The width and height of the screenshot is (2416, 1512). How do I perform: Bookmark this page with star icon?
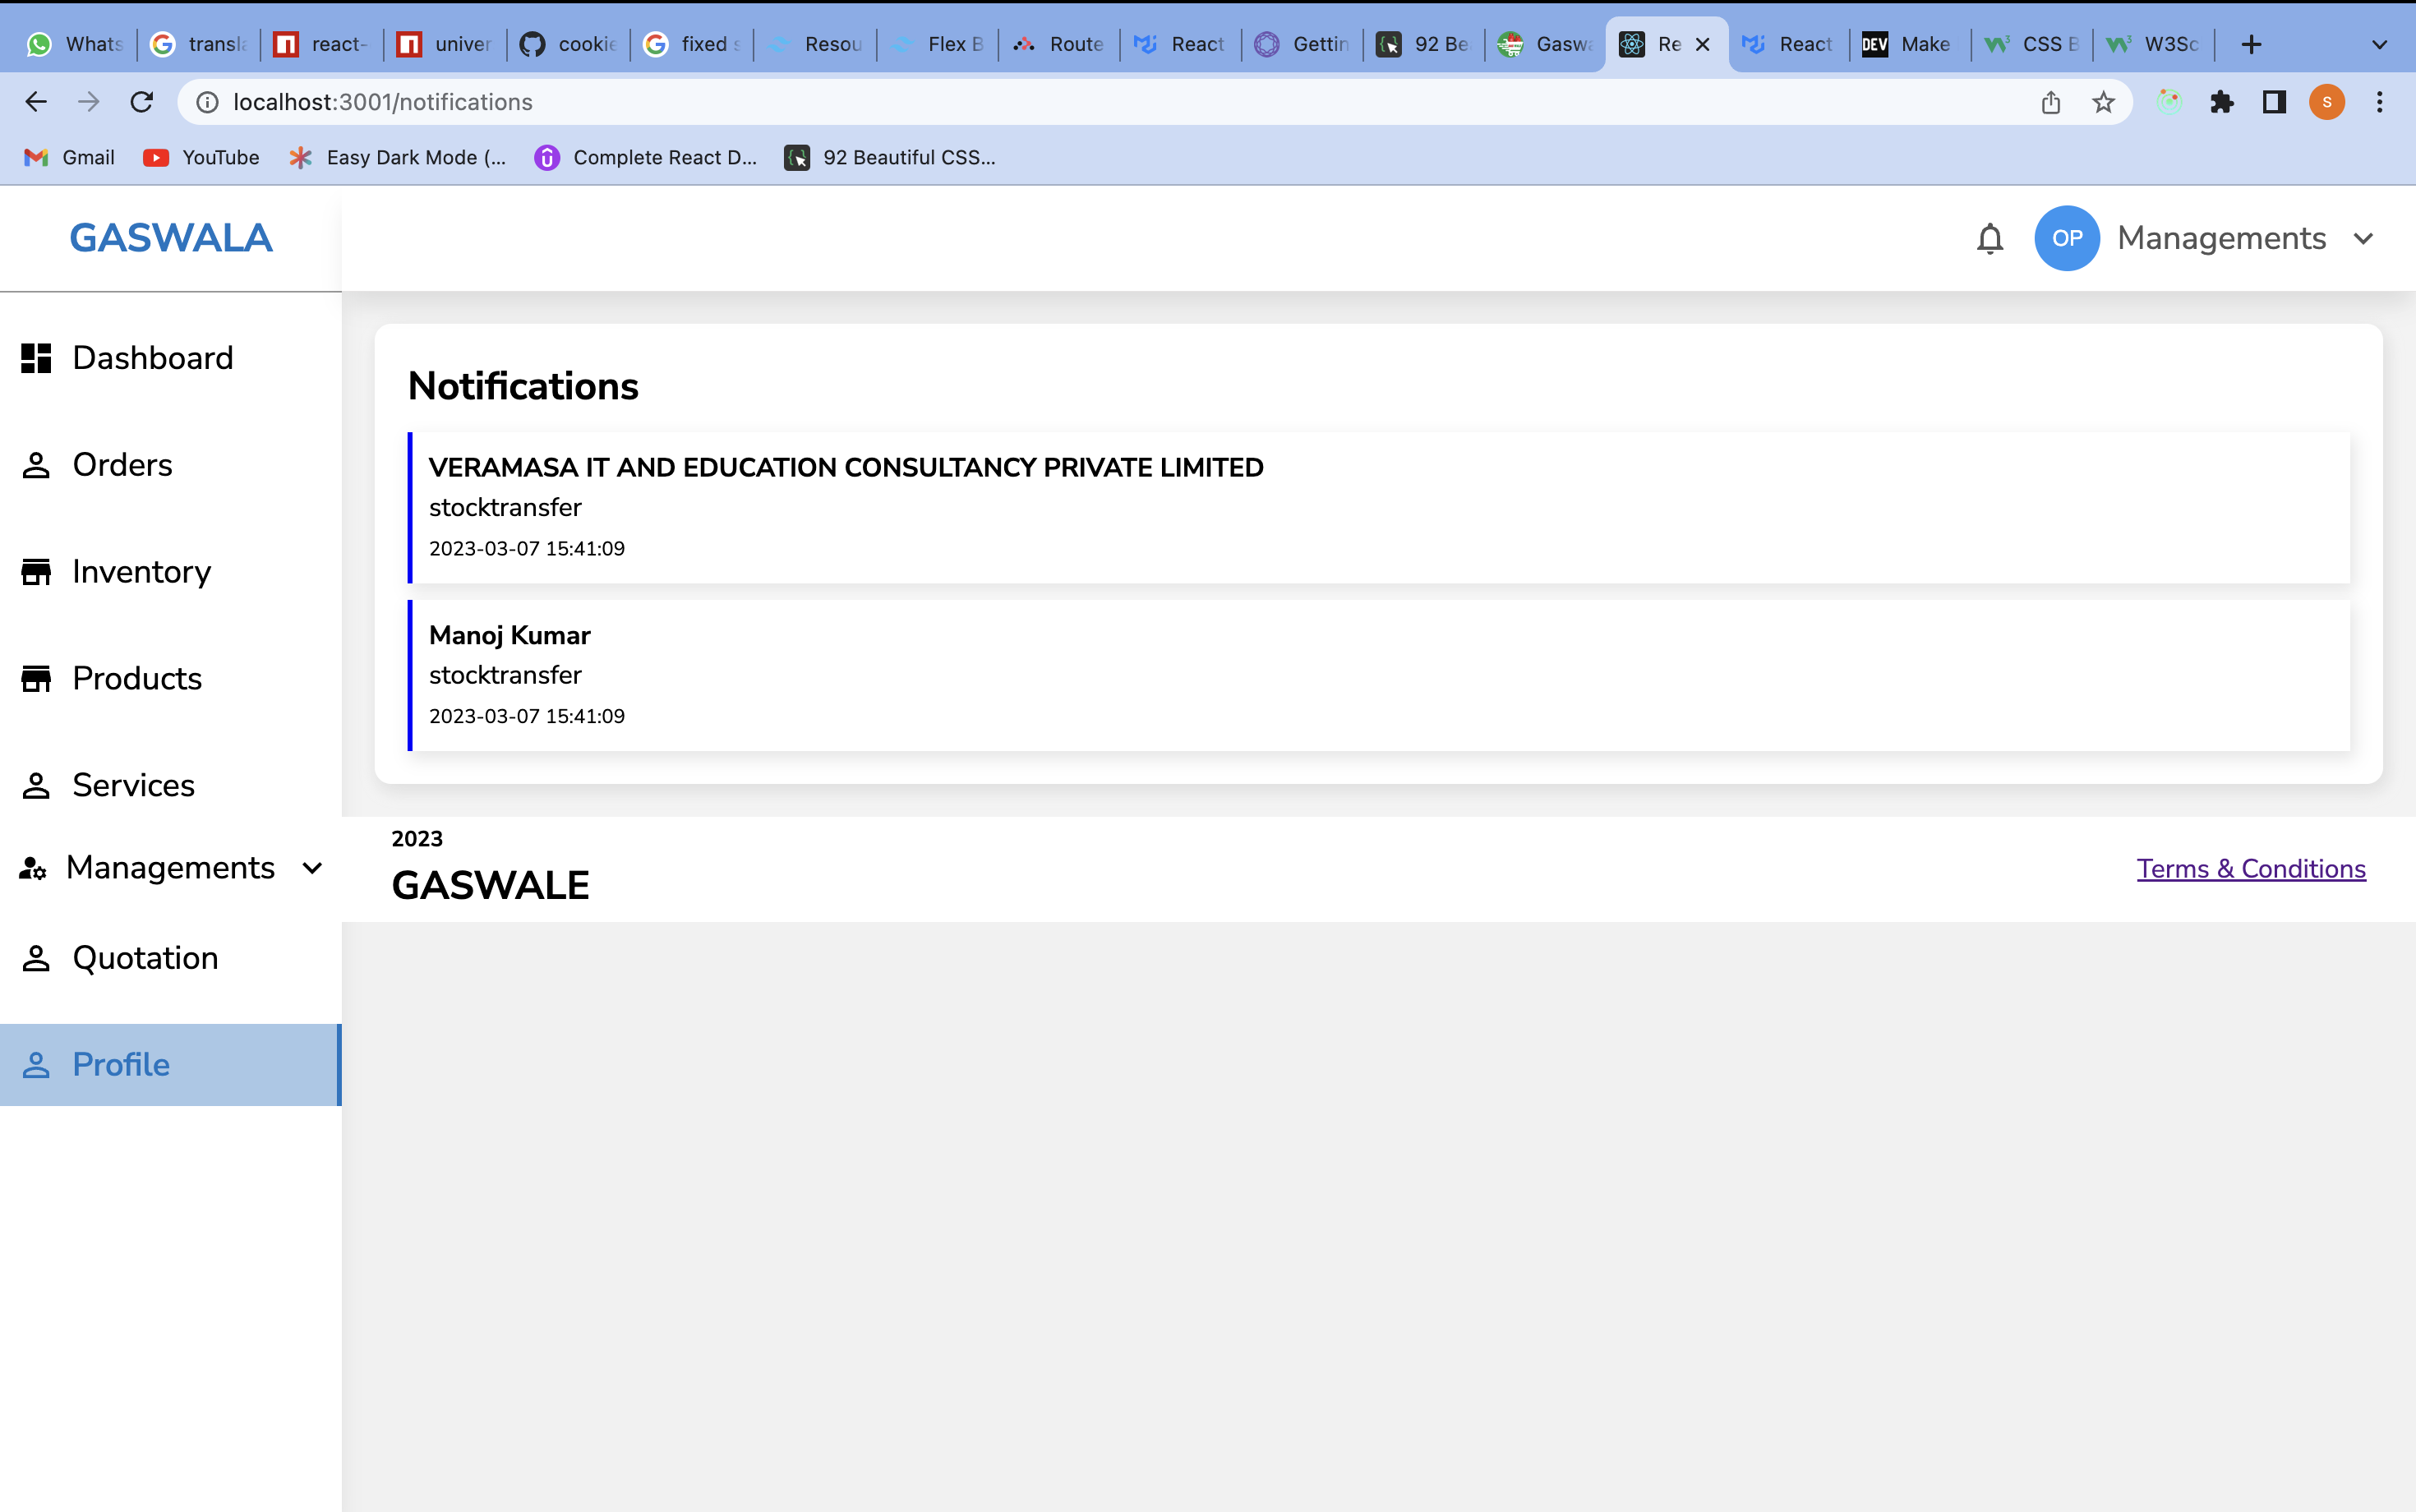(2103, 102)
